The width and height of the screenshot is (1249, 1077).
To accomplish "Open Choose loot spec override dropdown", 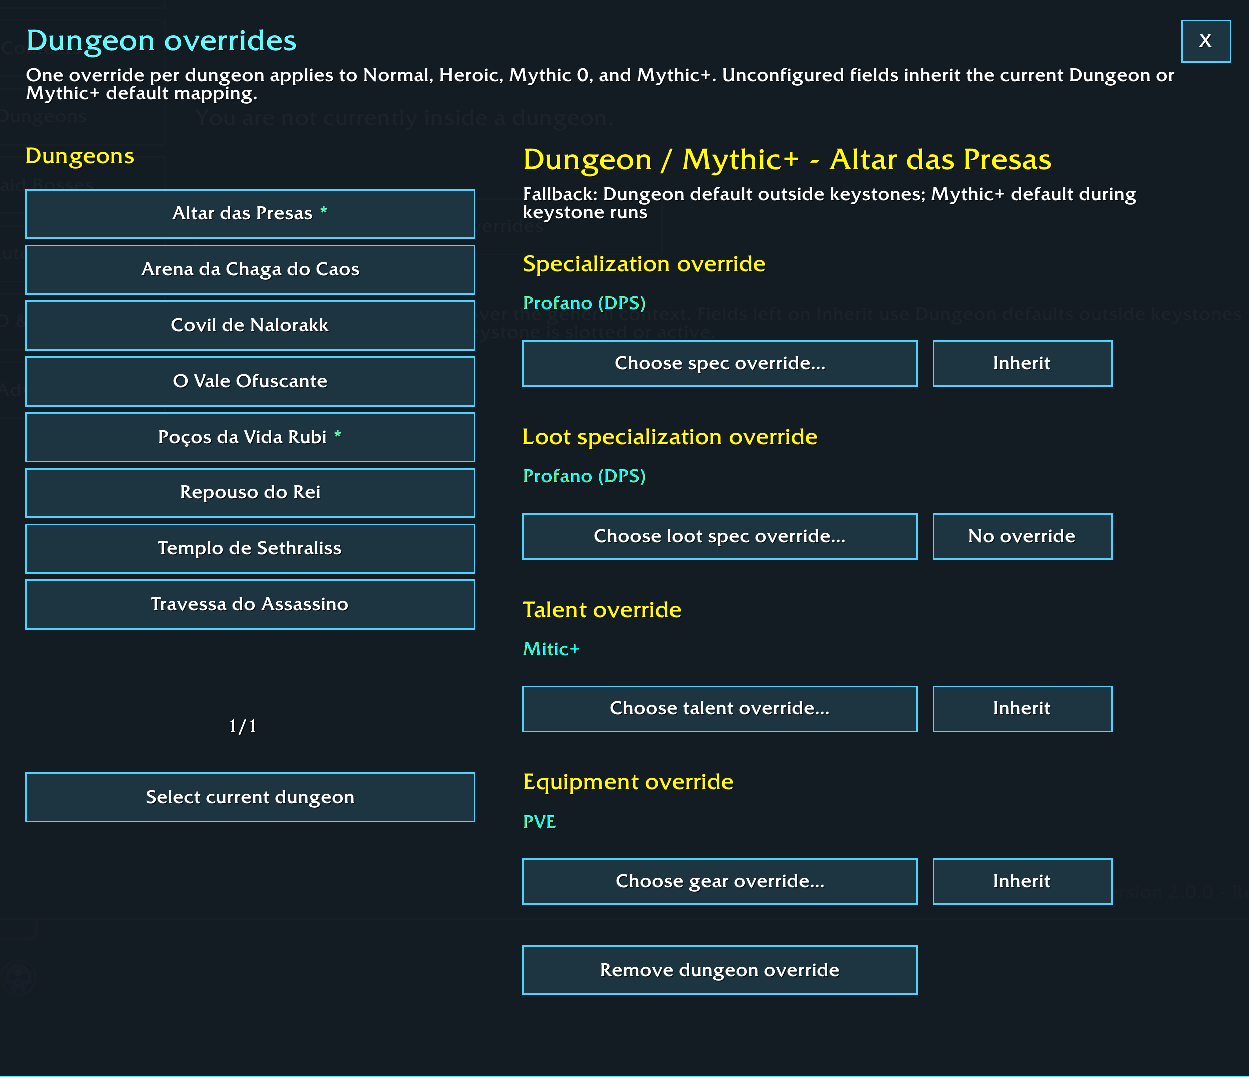I will click(720, 536).
